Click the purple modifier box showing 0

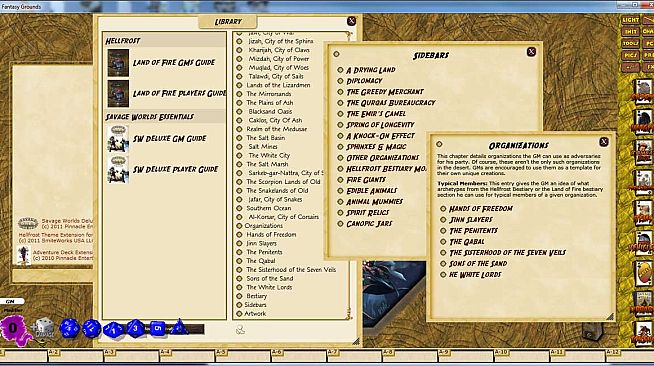click(x=13, y=328)
